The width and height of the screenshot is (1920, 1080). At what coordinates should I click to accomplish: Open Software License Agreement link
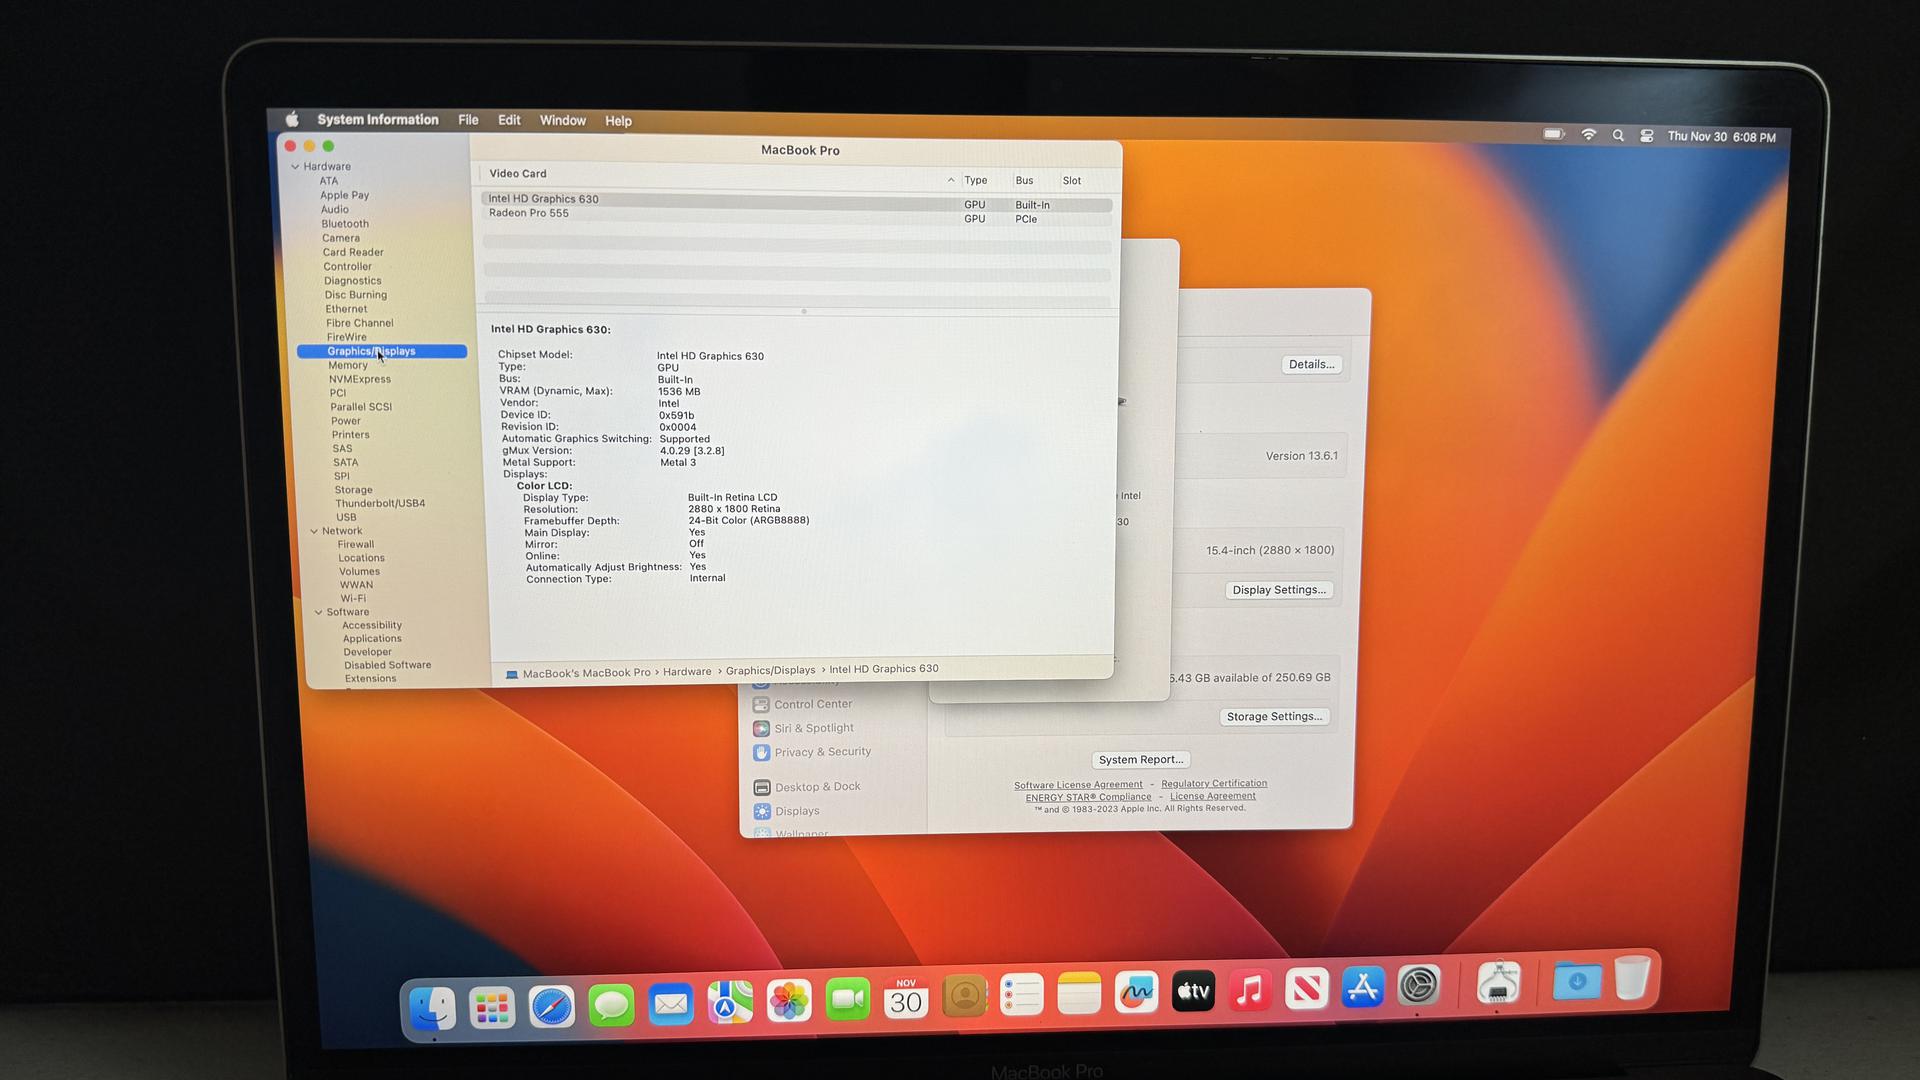point(1078,785)
